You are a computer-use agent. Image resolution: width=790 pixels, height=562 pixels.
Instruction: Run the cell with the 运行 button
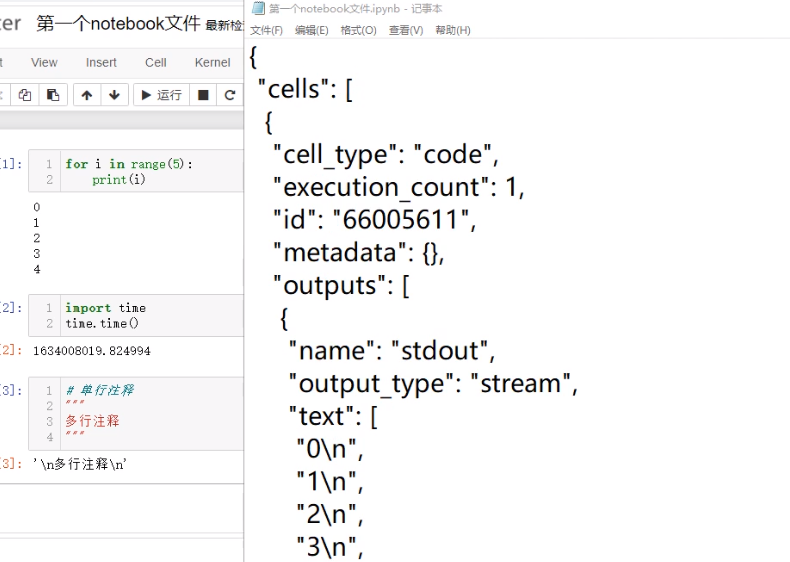[161, 95]
